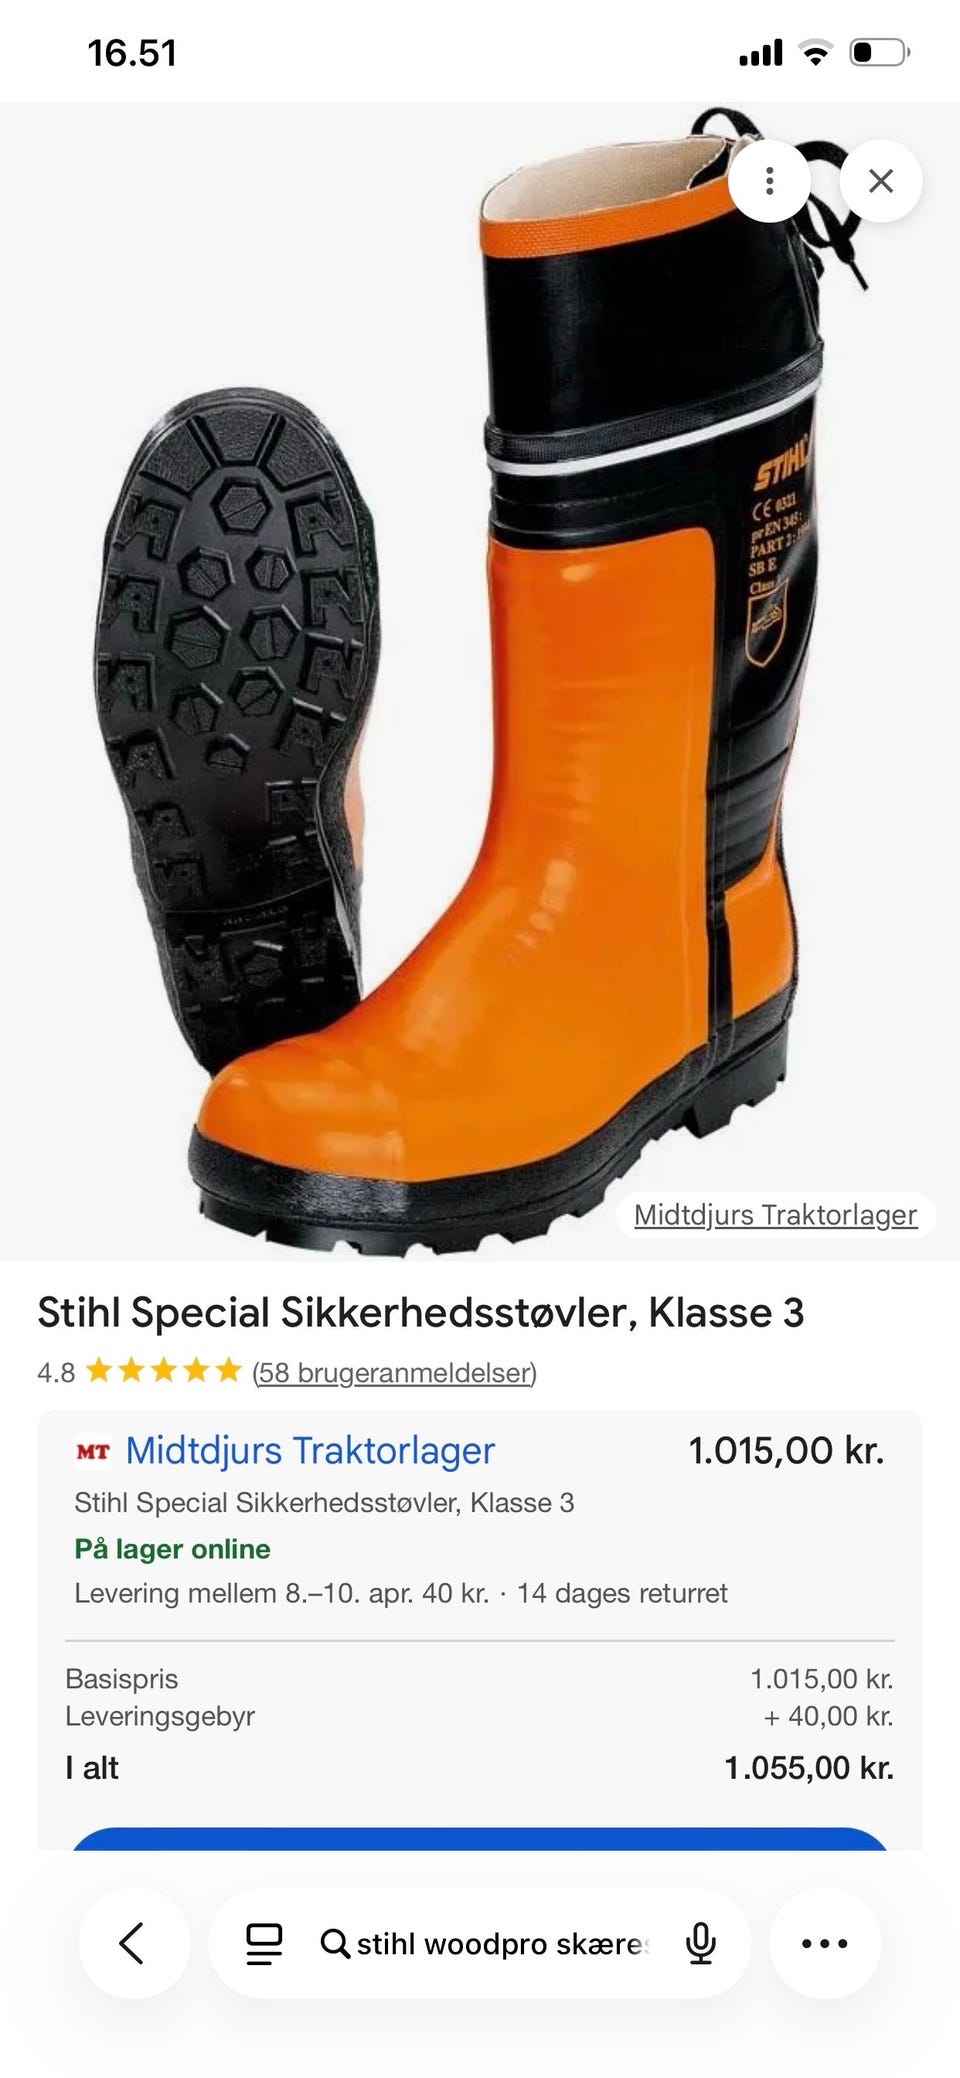This screenshot has height=2078, width=960.
Task: Open Midtdjurs Traktorlager image credit link
Action: click(775, 1215)
